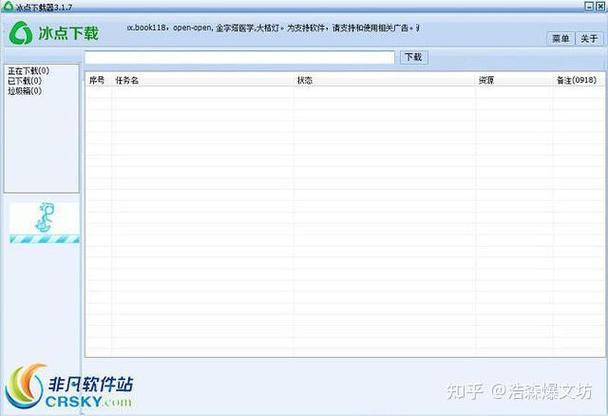Open the 菜单 menu button
The height and width of the screenshot is (416, 608).
(x=561, y=38)
